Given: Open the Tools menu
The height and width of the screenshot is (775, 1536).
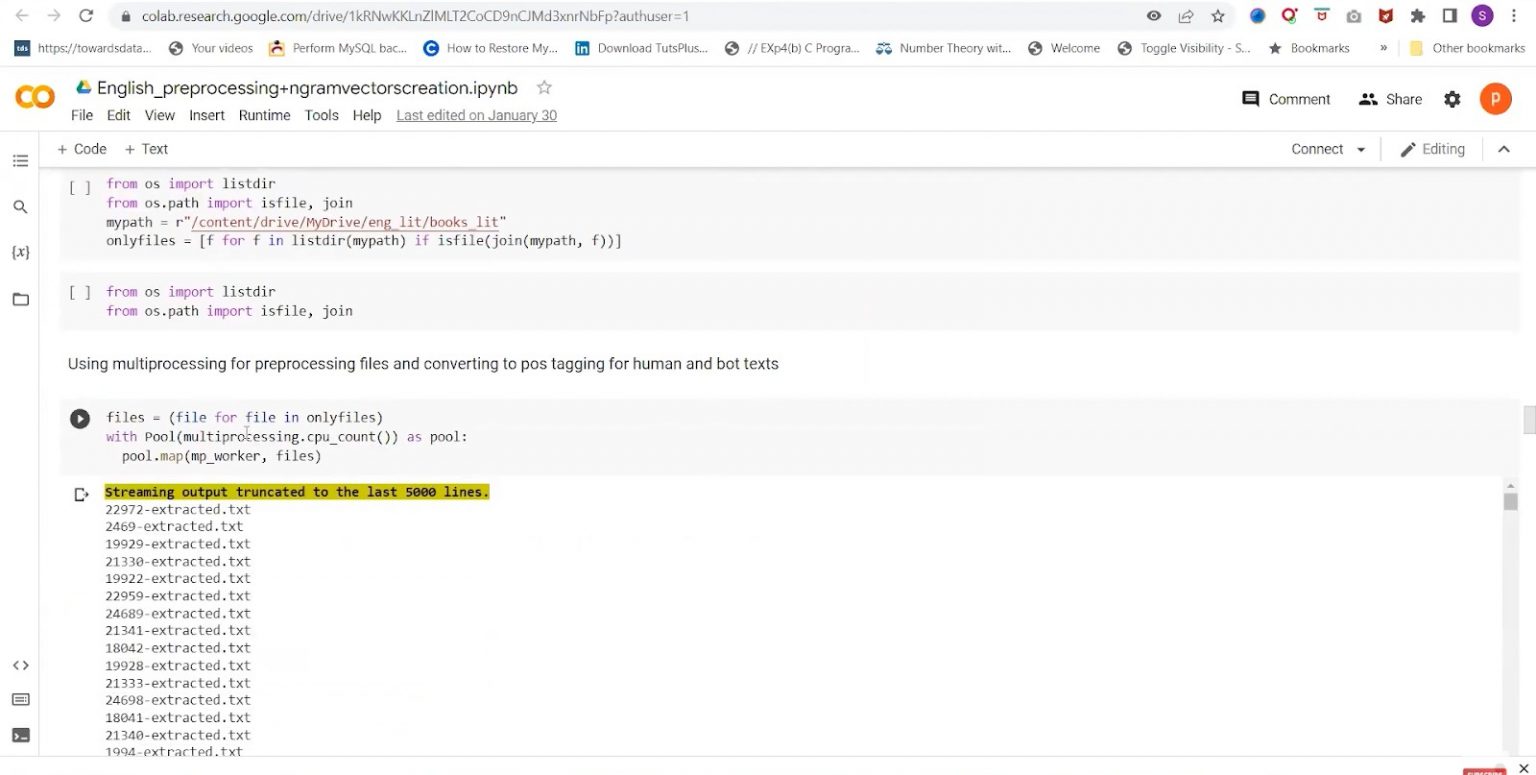Looking at the screenshot, I should click(321, 115).
